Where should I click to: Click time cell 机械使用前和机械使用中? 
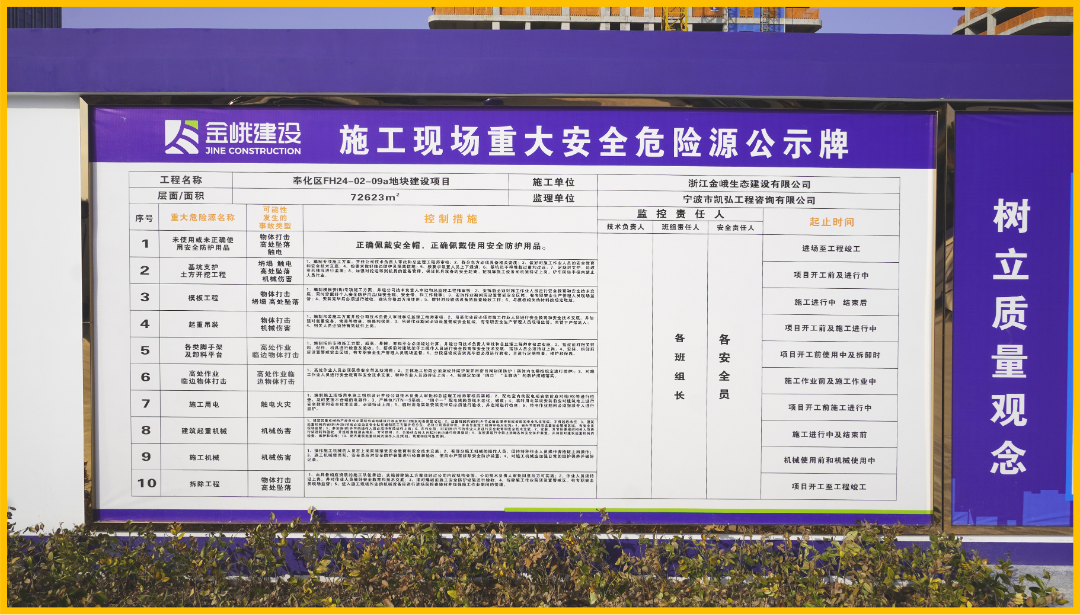click(829, 460)
